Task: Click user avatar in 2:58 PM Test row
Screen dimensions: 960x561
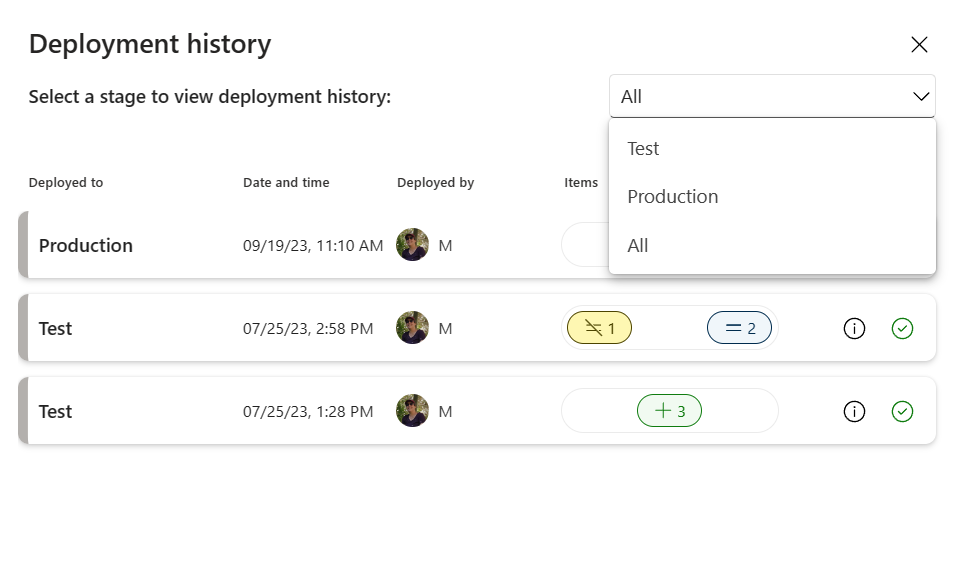Action: point(412,328)
